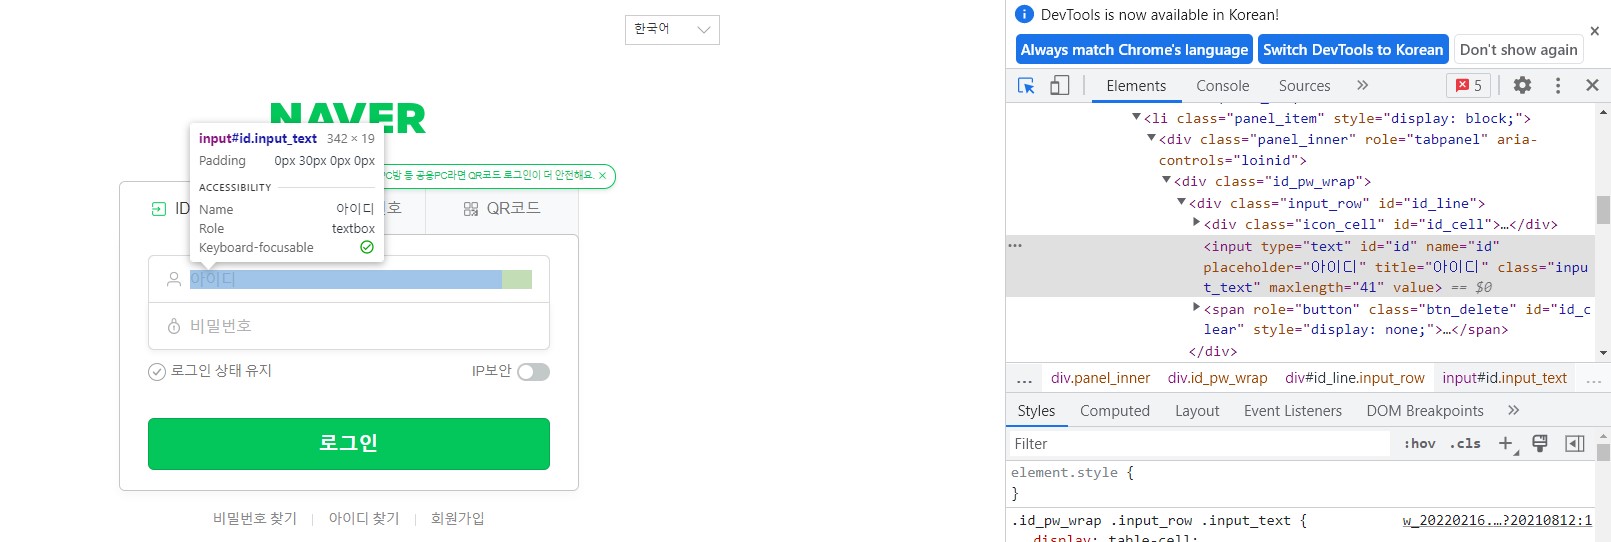Select input#id.input_text breadcrumb
The height and width of the screenshot is (542, 1611).
tap(1504, 378)
